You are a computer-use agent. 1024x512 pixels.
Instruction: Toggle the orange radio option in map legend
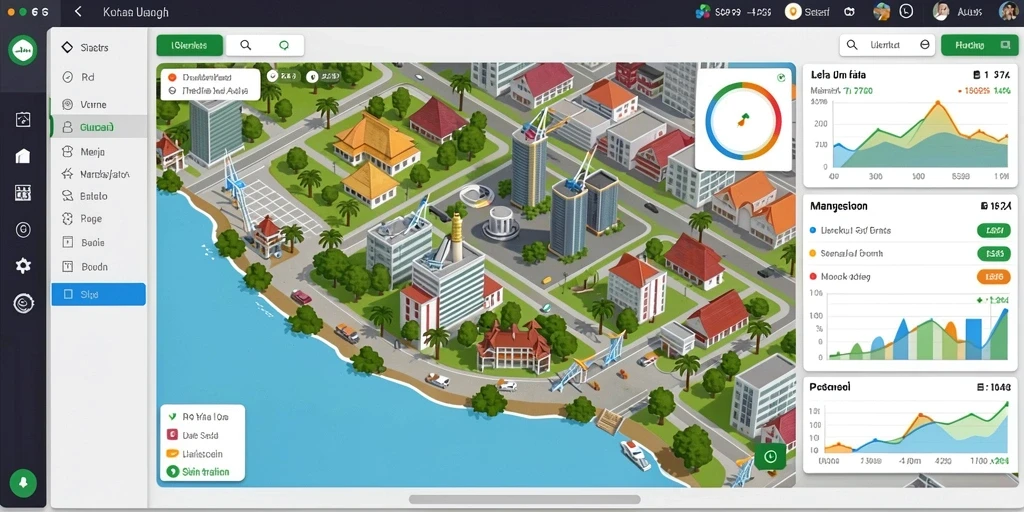(x=172, y=77)
